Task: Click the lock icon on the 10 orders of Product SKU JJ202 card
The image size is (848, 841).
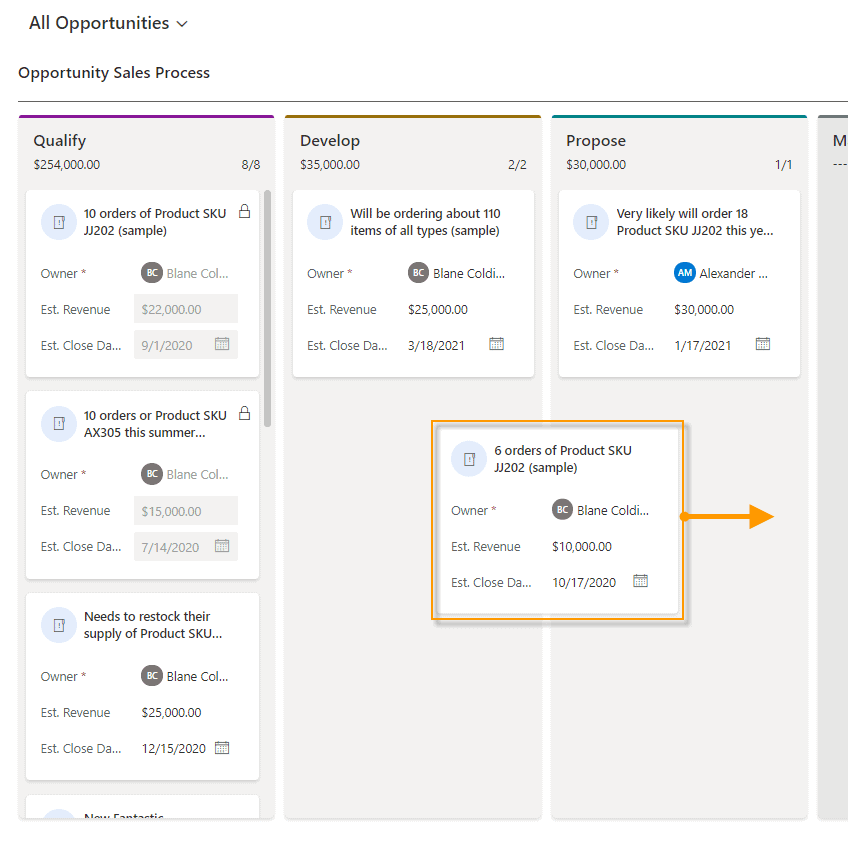Action: point(244,211)
